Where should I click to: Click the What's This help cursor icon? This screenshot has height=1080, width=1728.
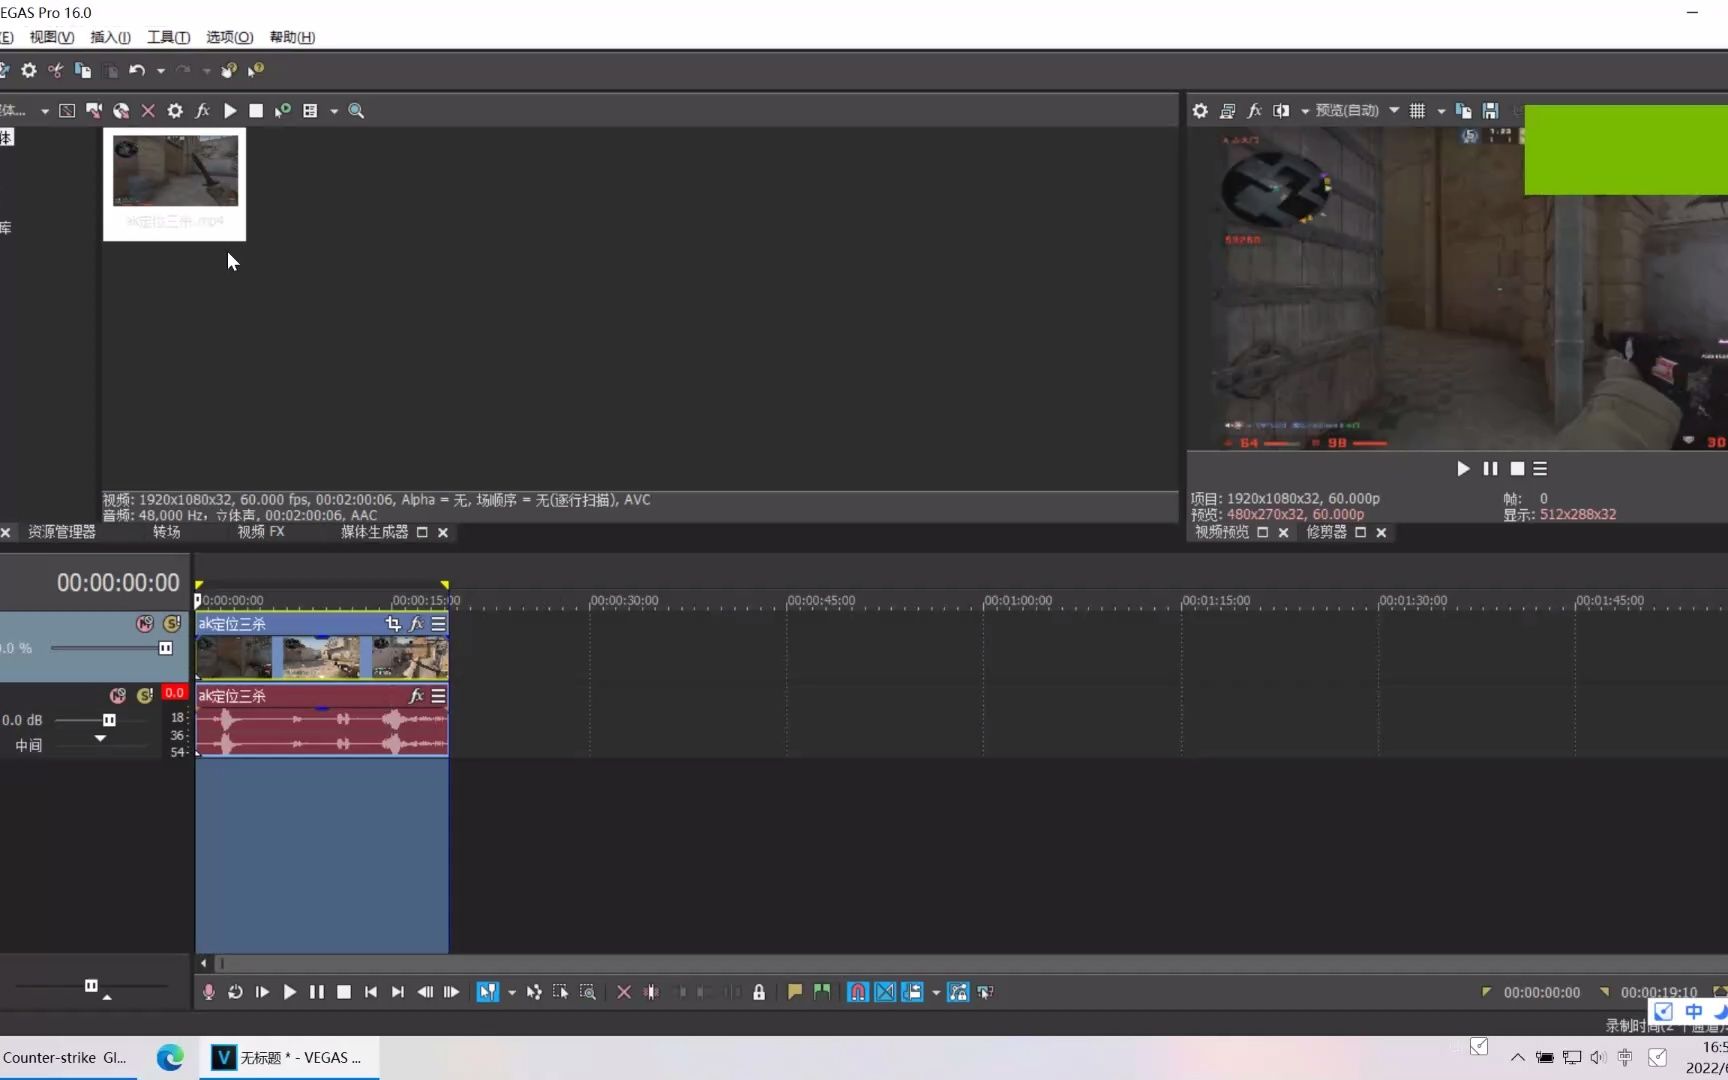point(256,70)
